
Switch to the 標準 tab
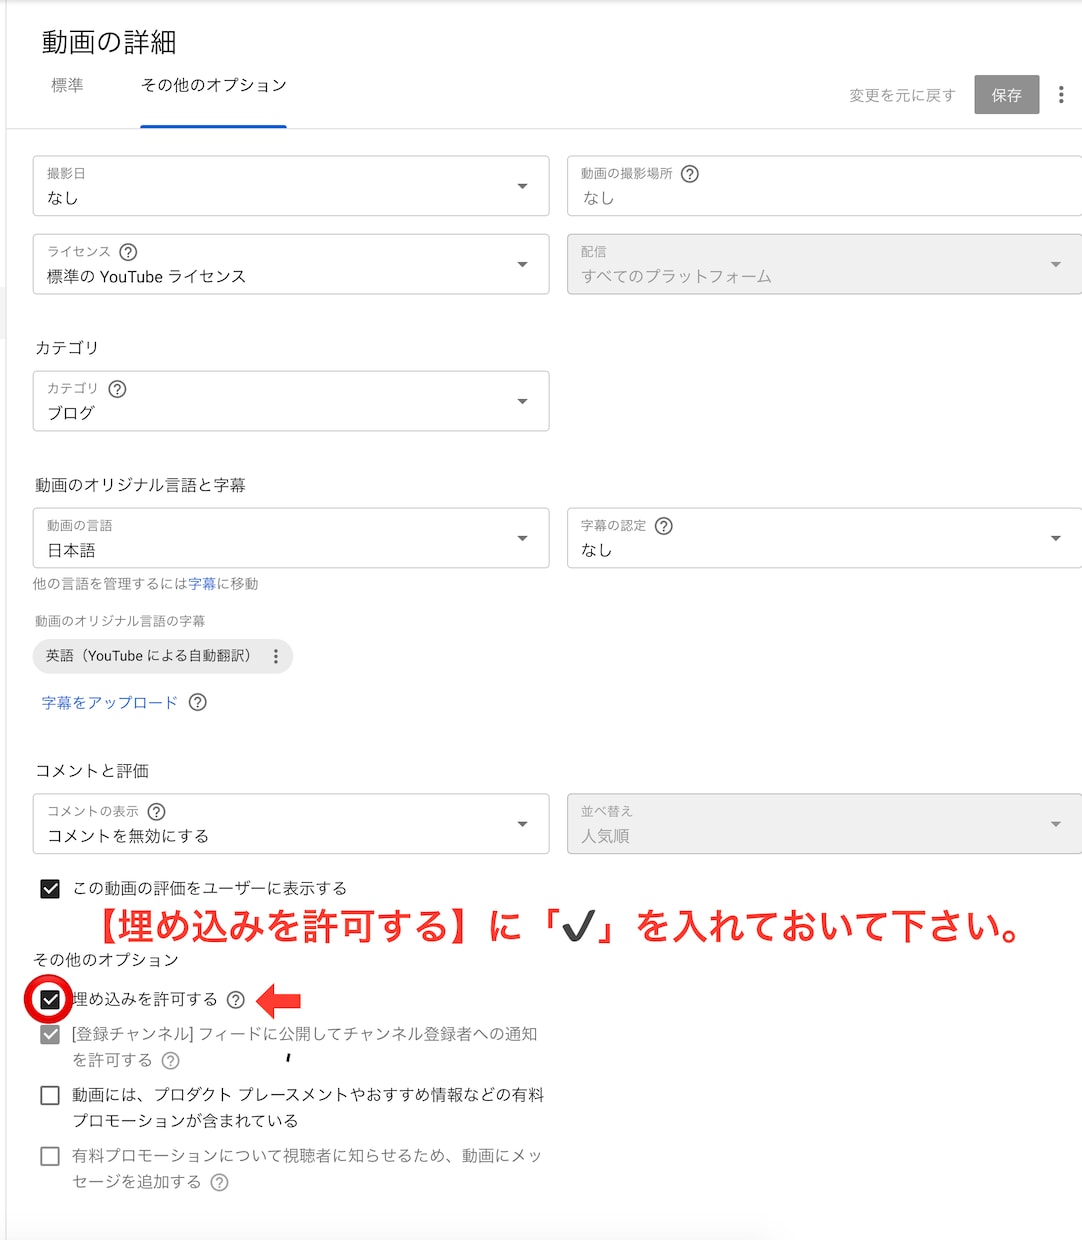click(67, 86)
